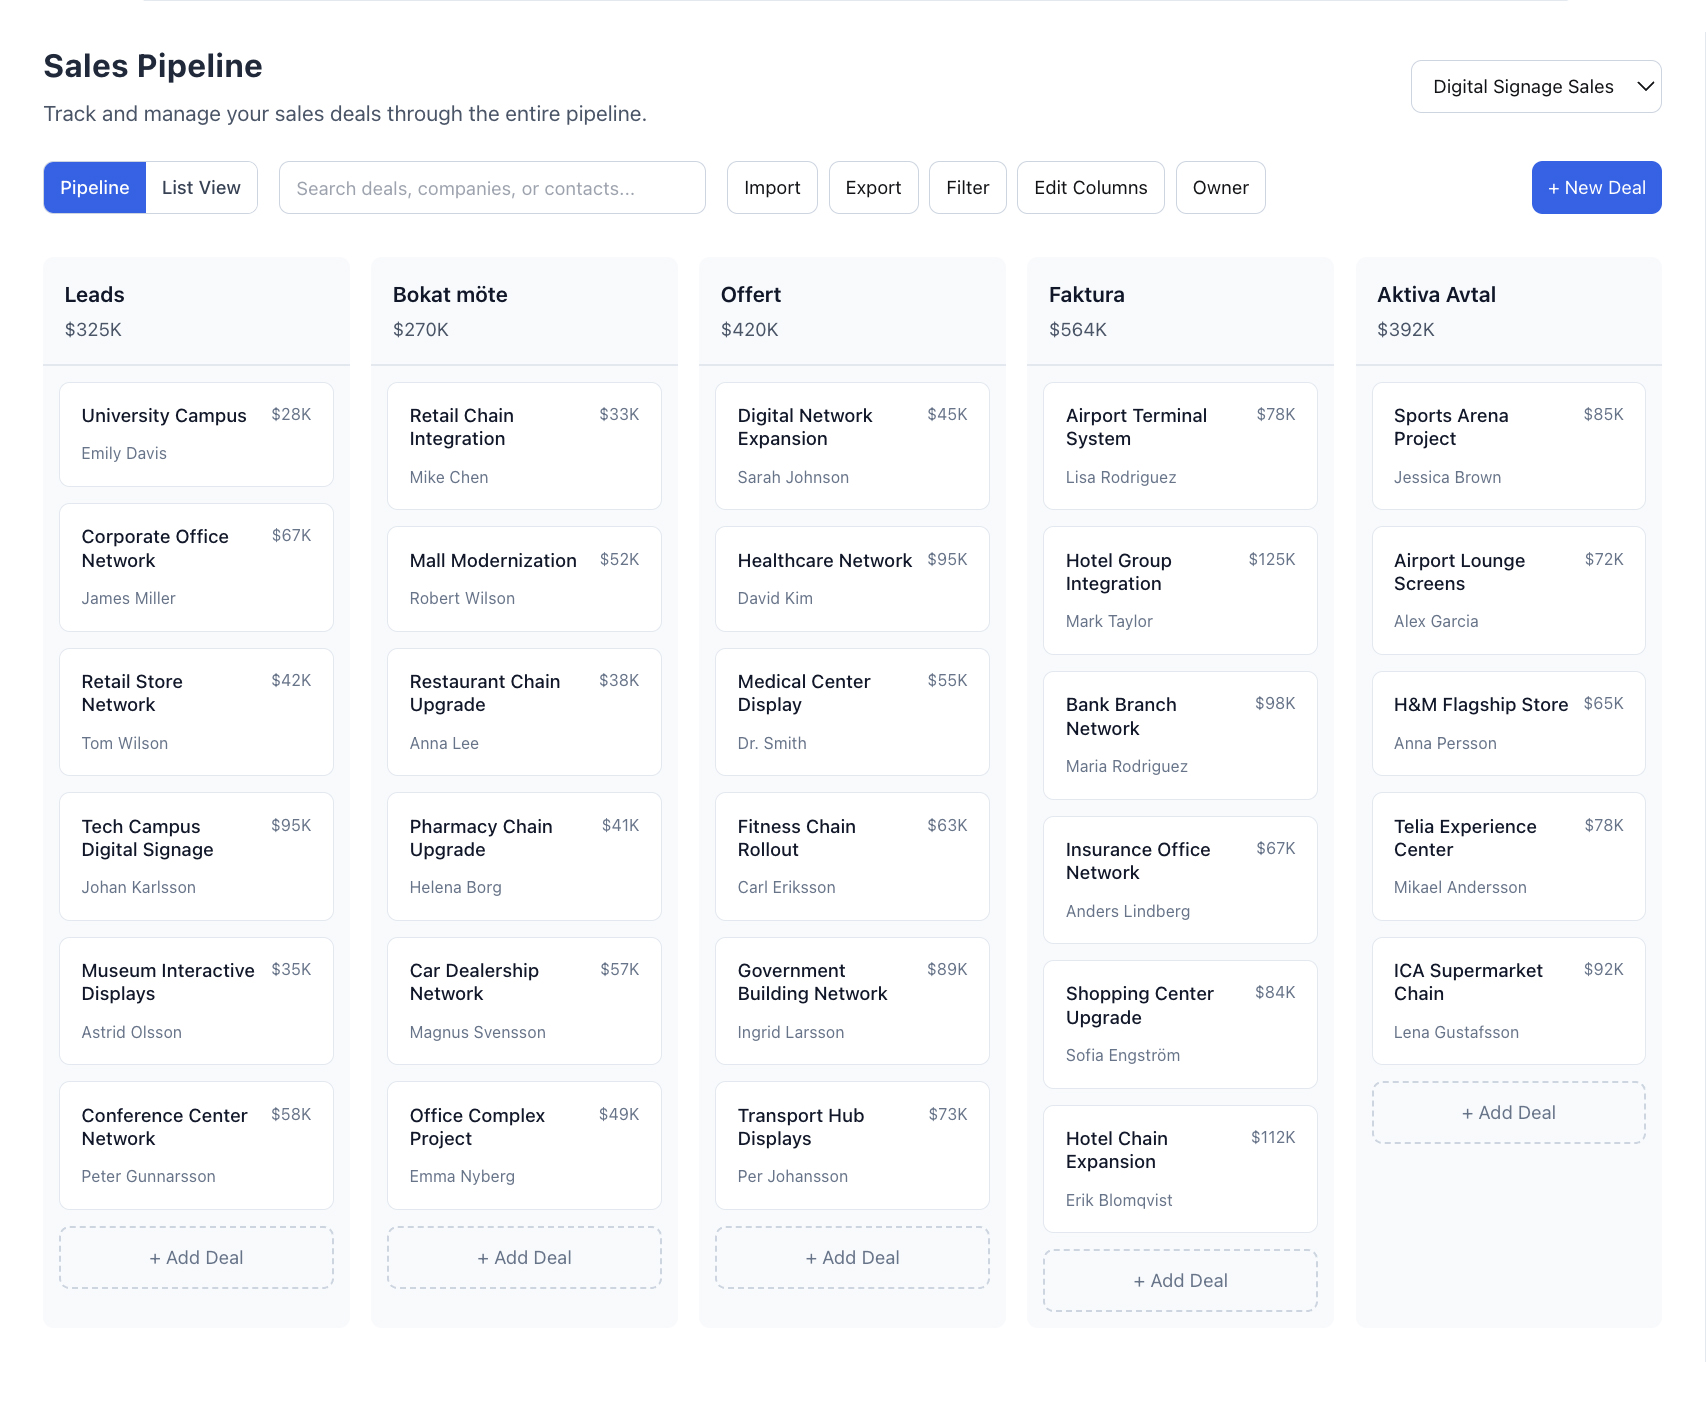Click the Owner filter button
1706x1414 pixels.
coord(1220,187)
